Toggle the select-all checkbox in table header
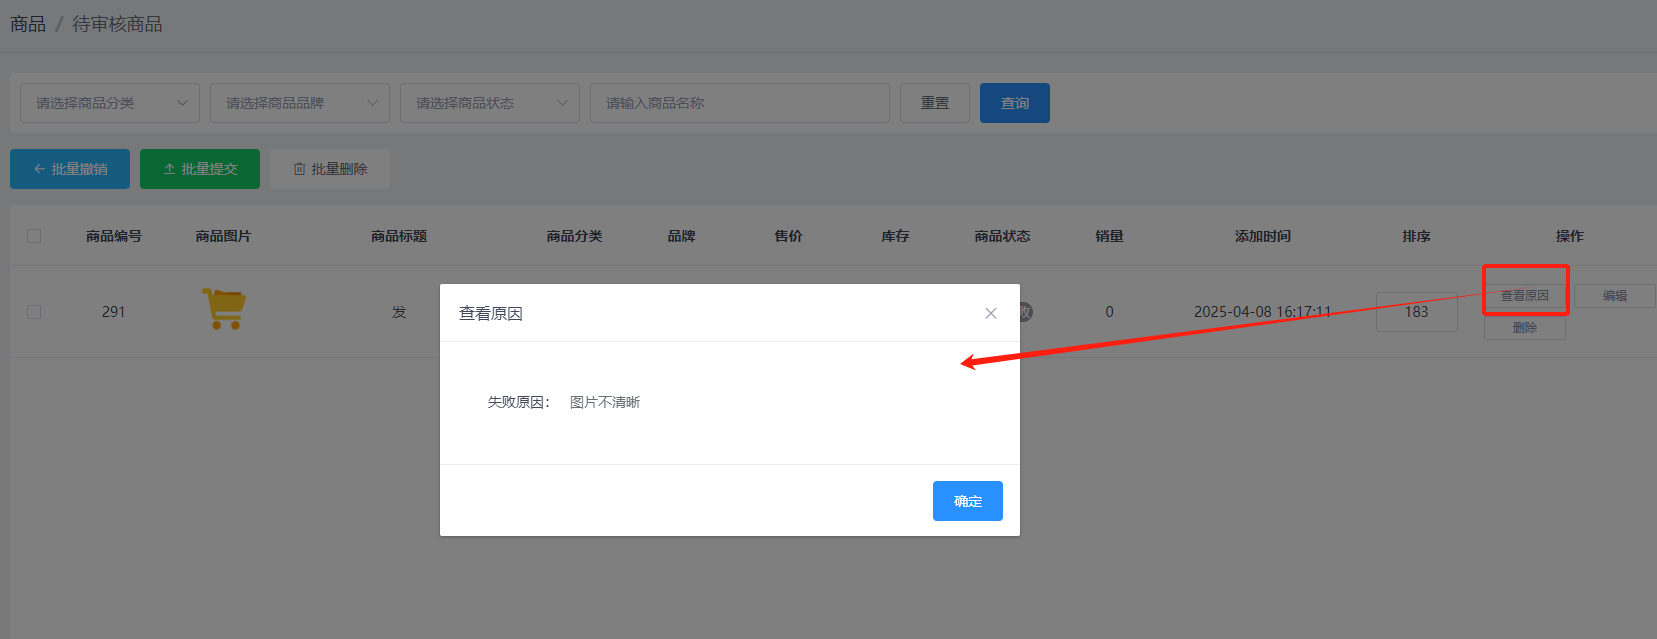Image resolution: width=1657 pixels, height=639 pixels. [34, 236]
